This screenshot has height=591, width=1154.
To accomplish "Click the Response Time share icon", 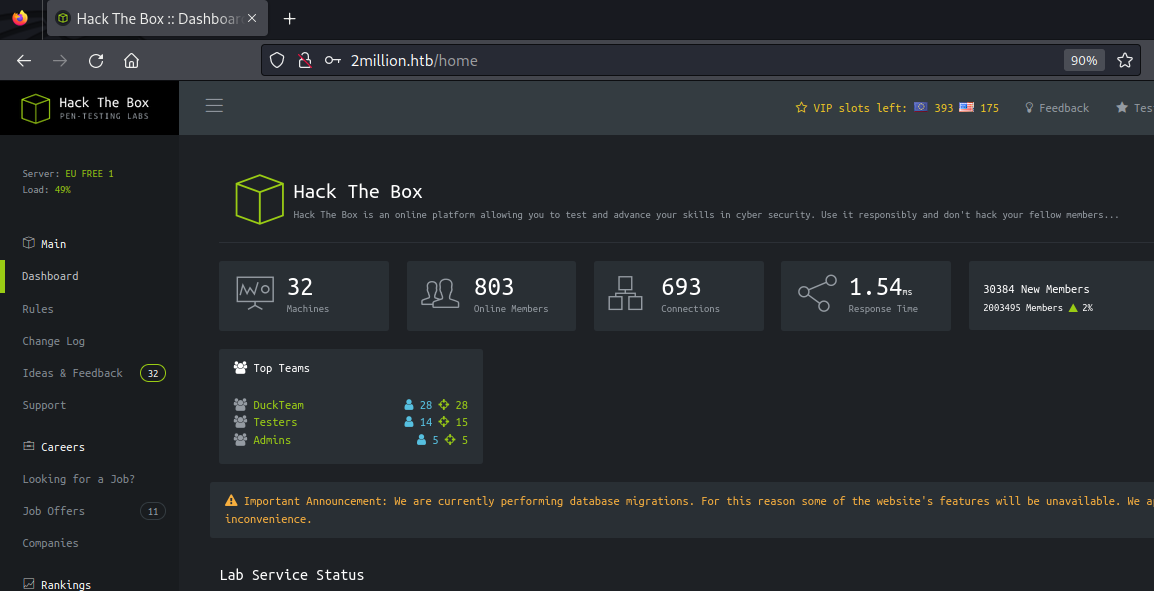I will click(816, 294).
